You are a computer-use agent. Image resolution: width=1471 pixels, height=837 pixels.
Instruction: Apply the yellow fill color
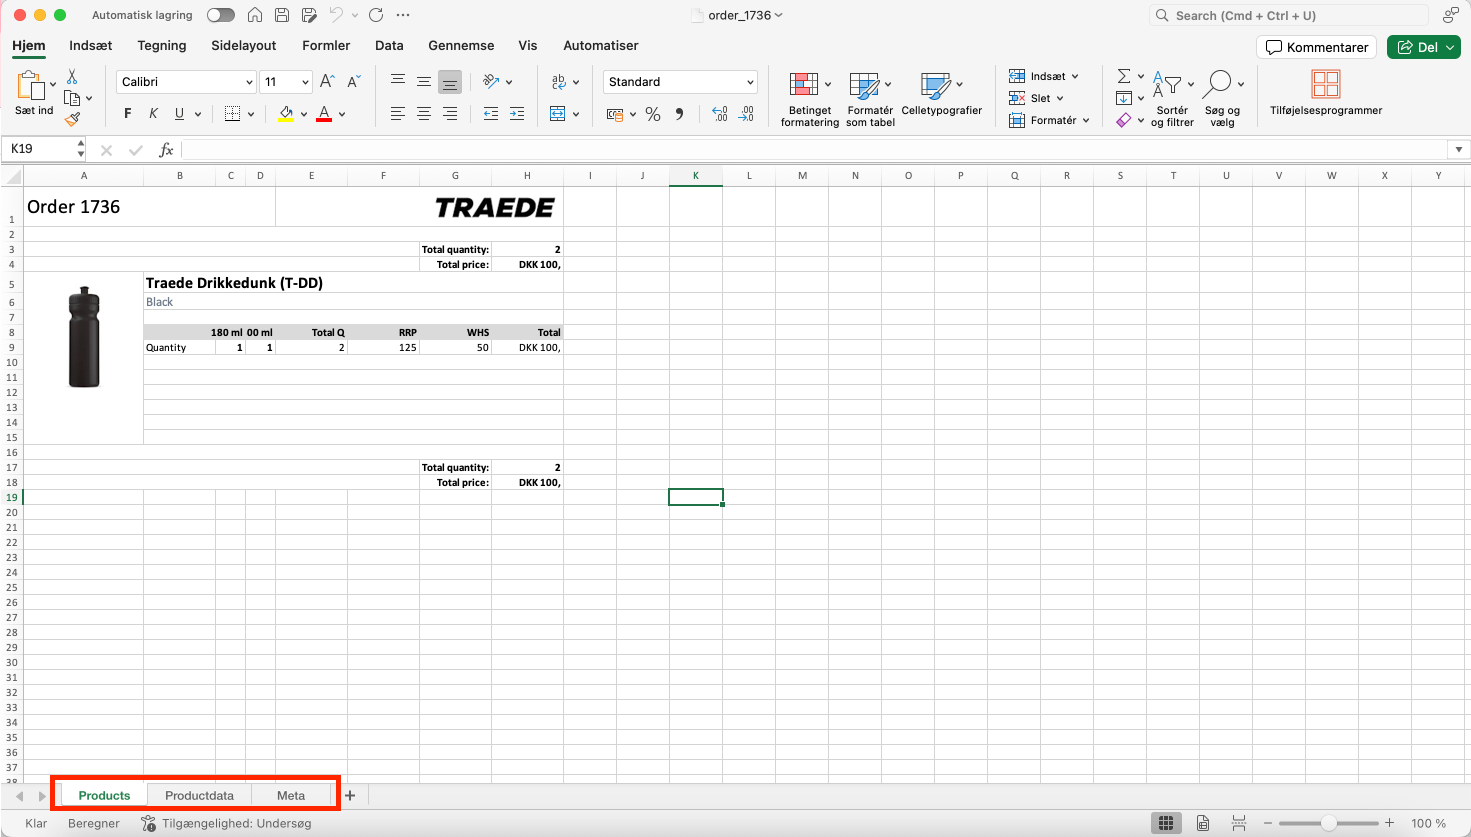point(286,114)
